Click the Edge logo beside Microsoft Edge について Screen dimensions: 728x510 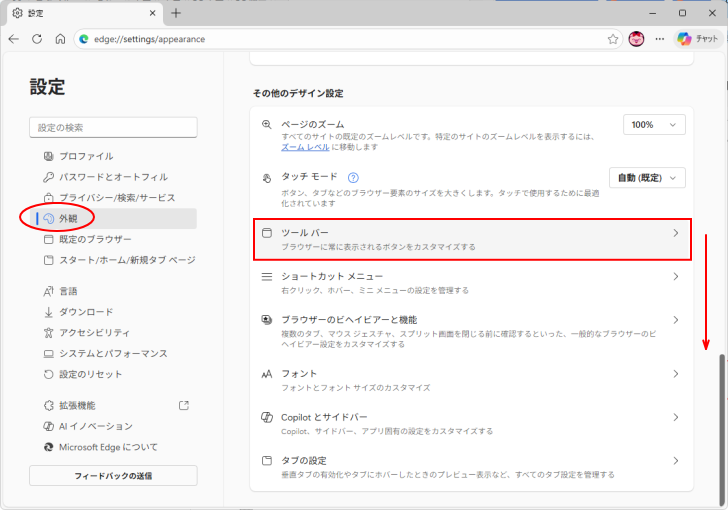click(48, 447)
